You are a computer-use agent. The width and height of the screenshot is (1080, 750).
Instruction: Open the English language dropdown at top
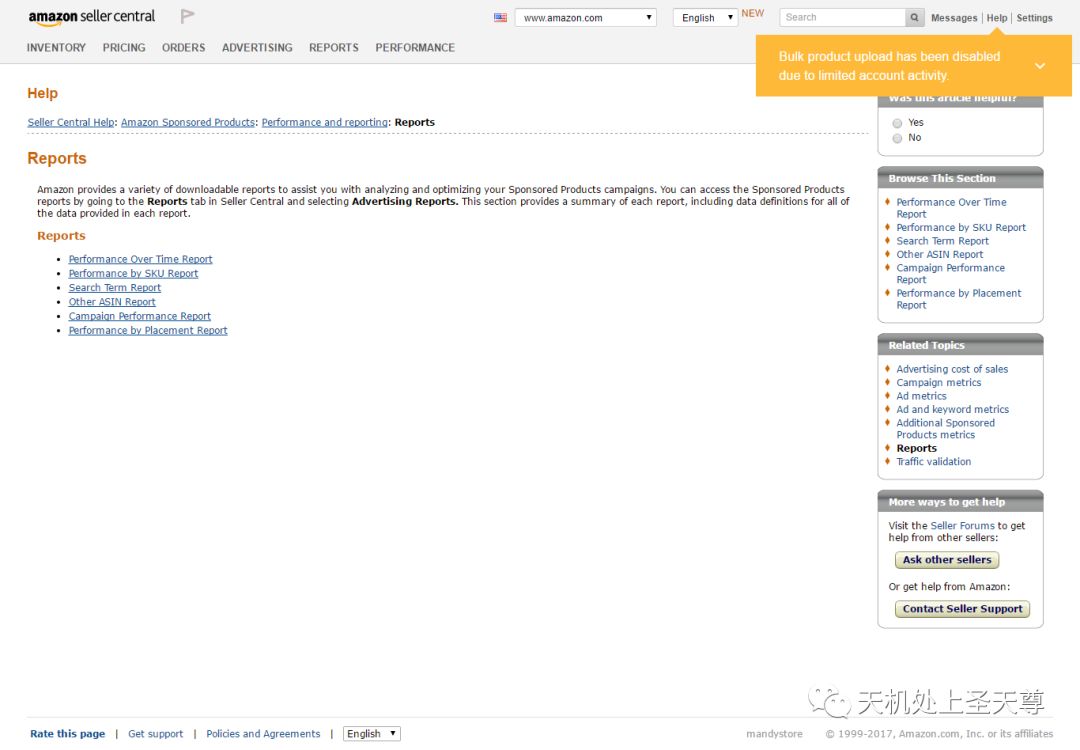pyautogui.click(x=705, y=17)
